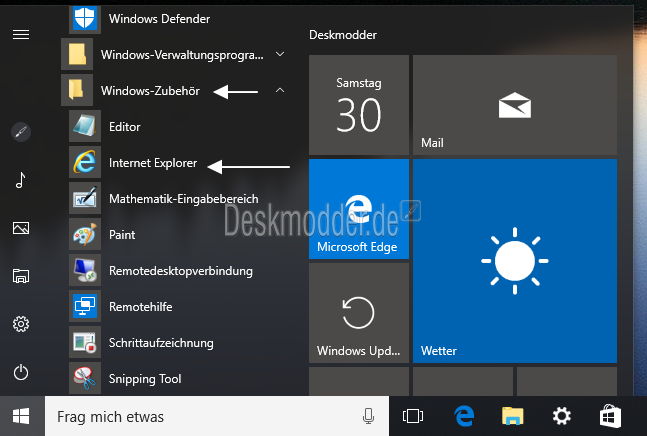The height and width of the screenshot is (436, 647).
Task: Click the microphone icon in search box
Action: click(x=368, y=416)
